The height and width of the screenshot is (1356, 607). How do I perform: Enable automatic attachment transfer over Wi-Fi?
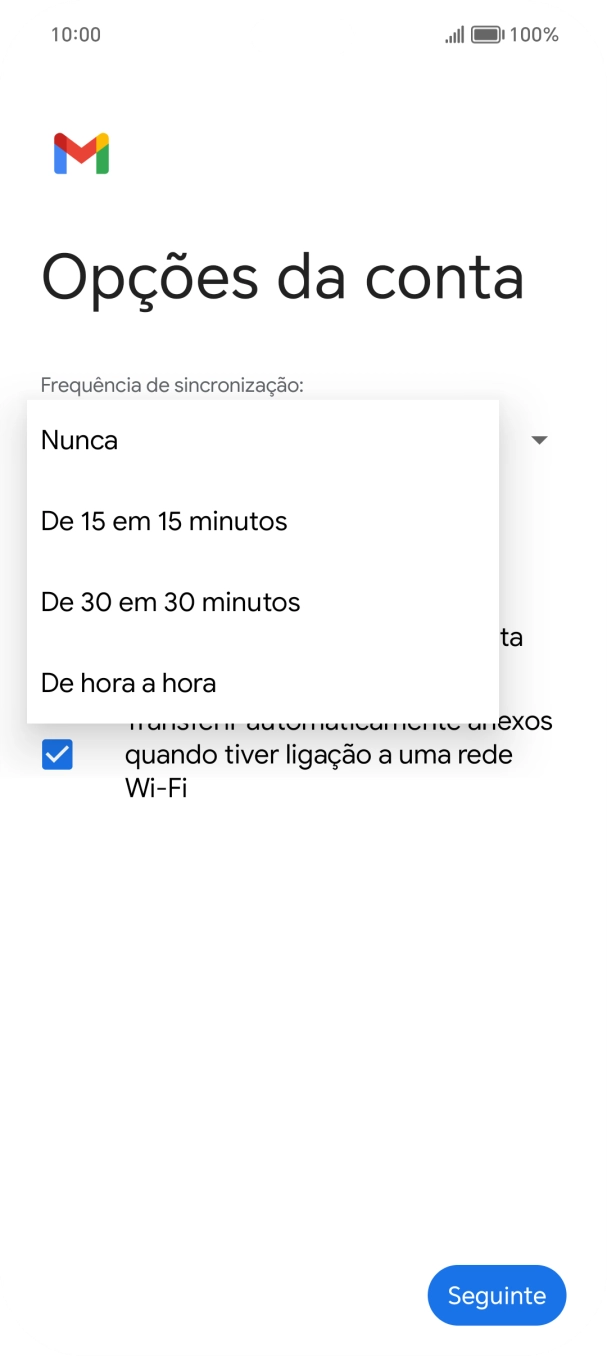[x=57, y=754]
